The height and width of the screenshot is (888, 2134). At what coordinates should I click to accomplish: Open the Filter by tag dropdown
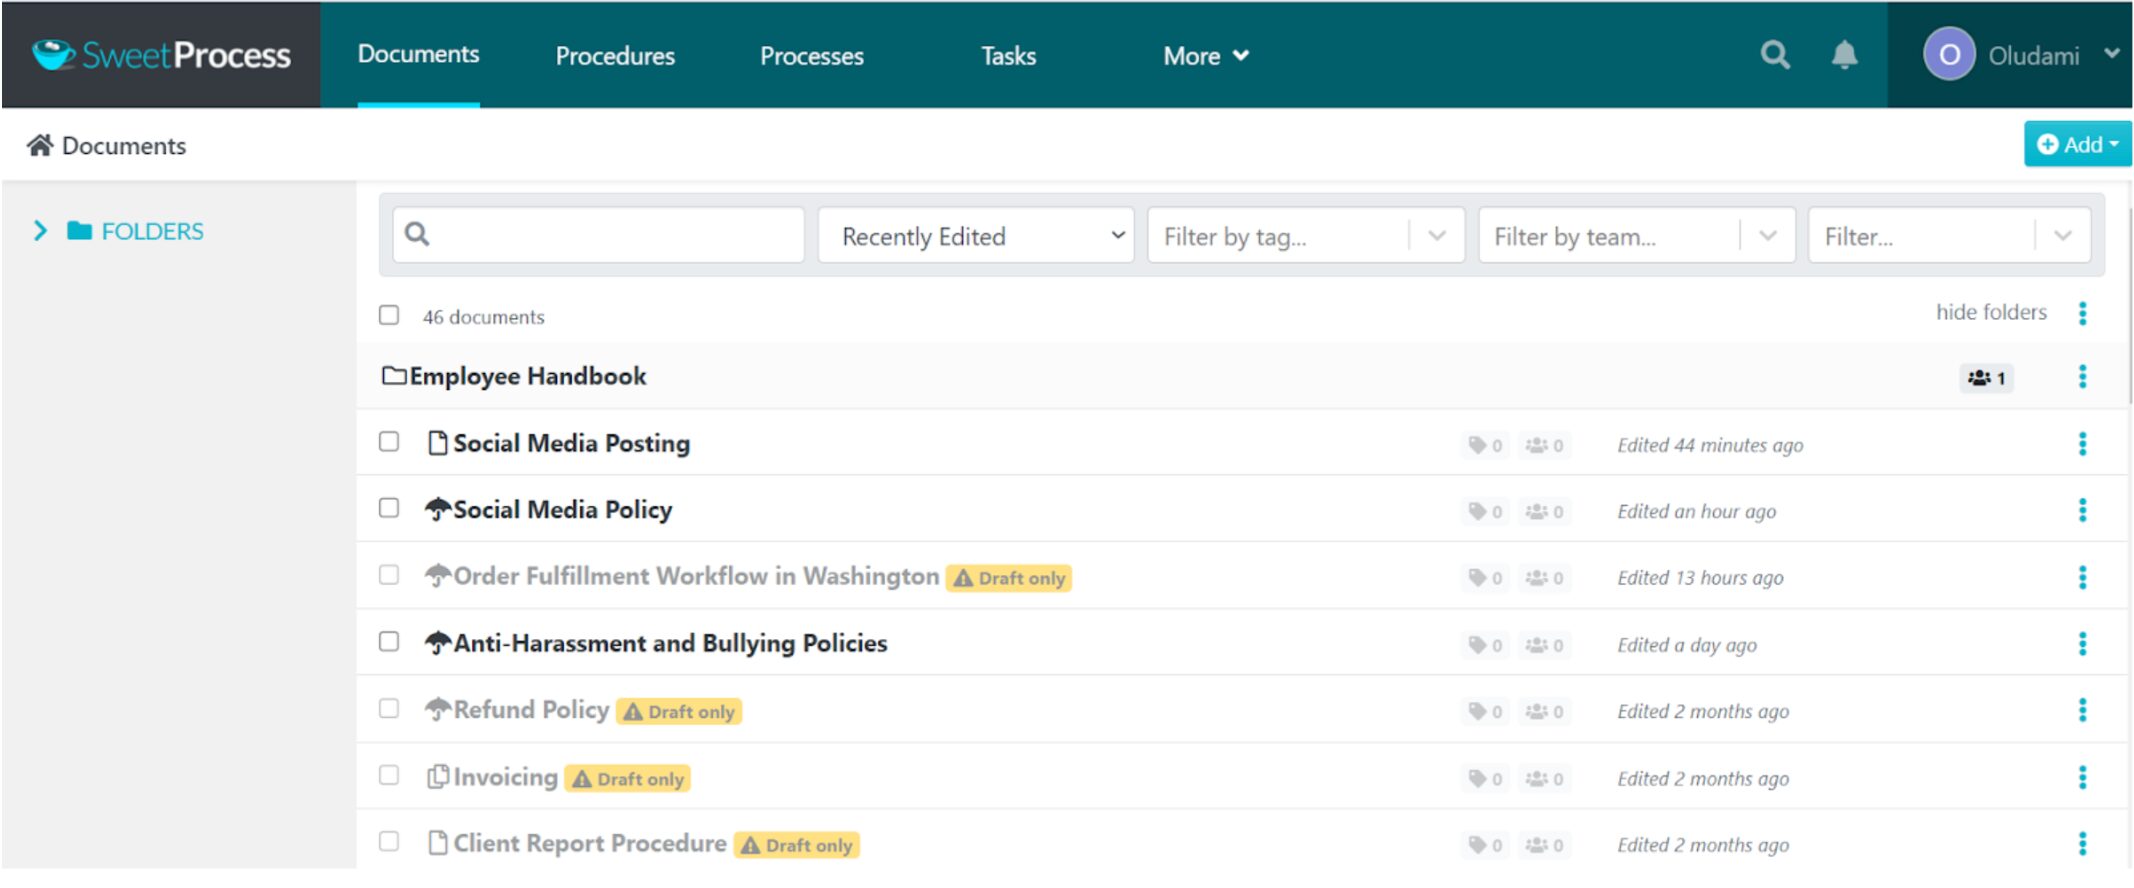point(1306,236)
